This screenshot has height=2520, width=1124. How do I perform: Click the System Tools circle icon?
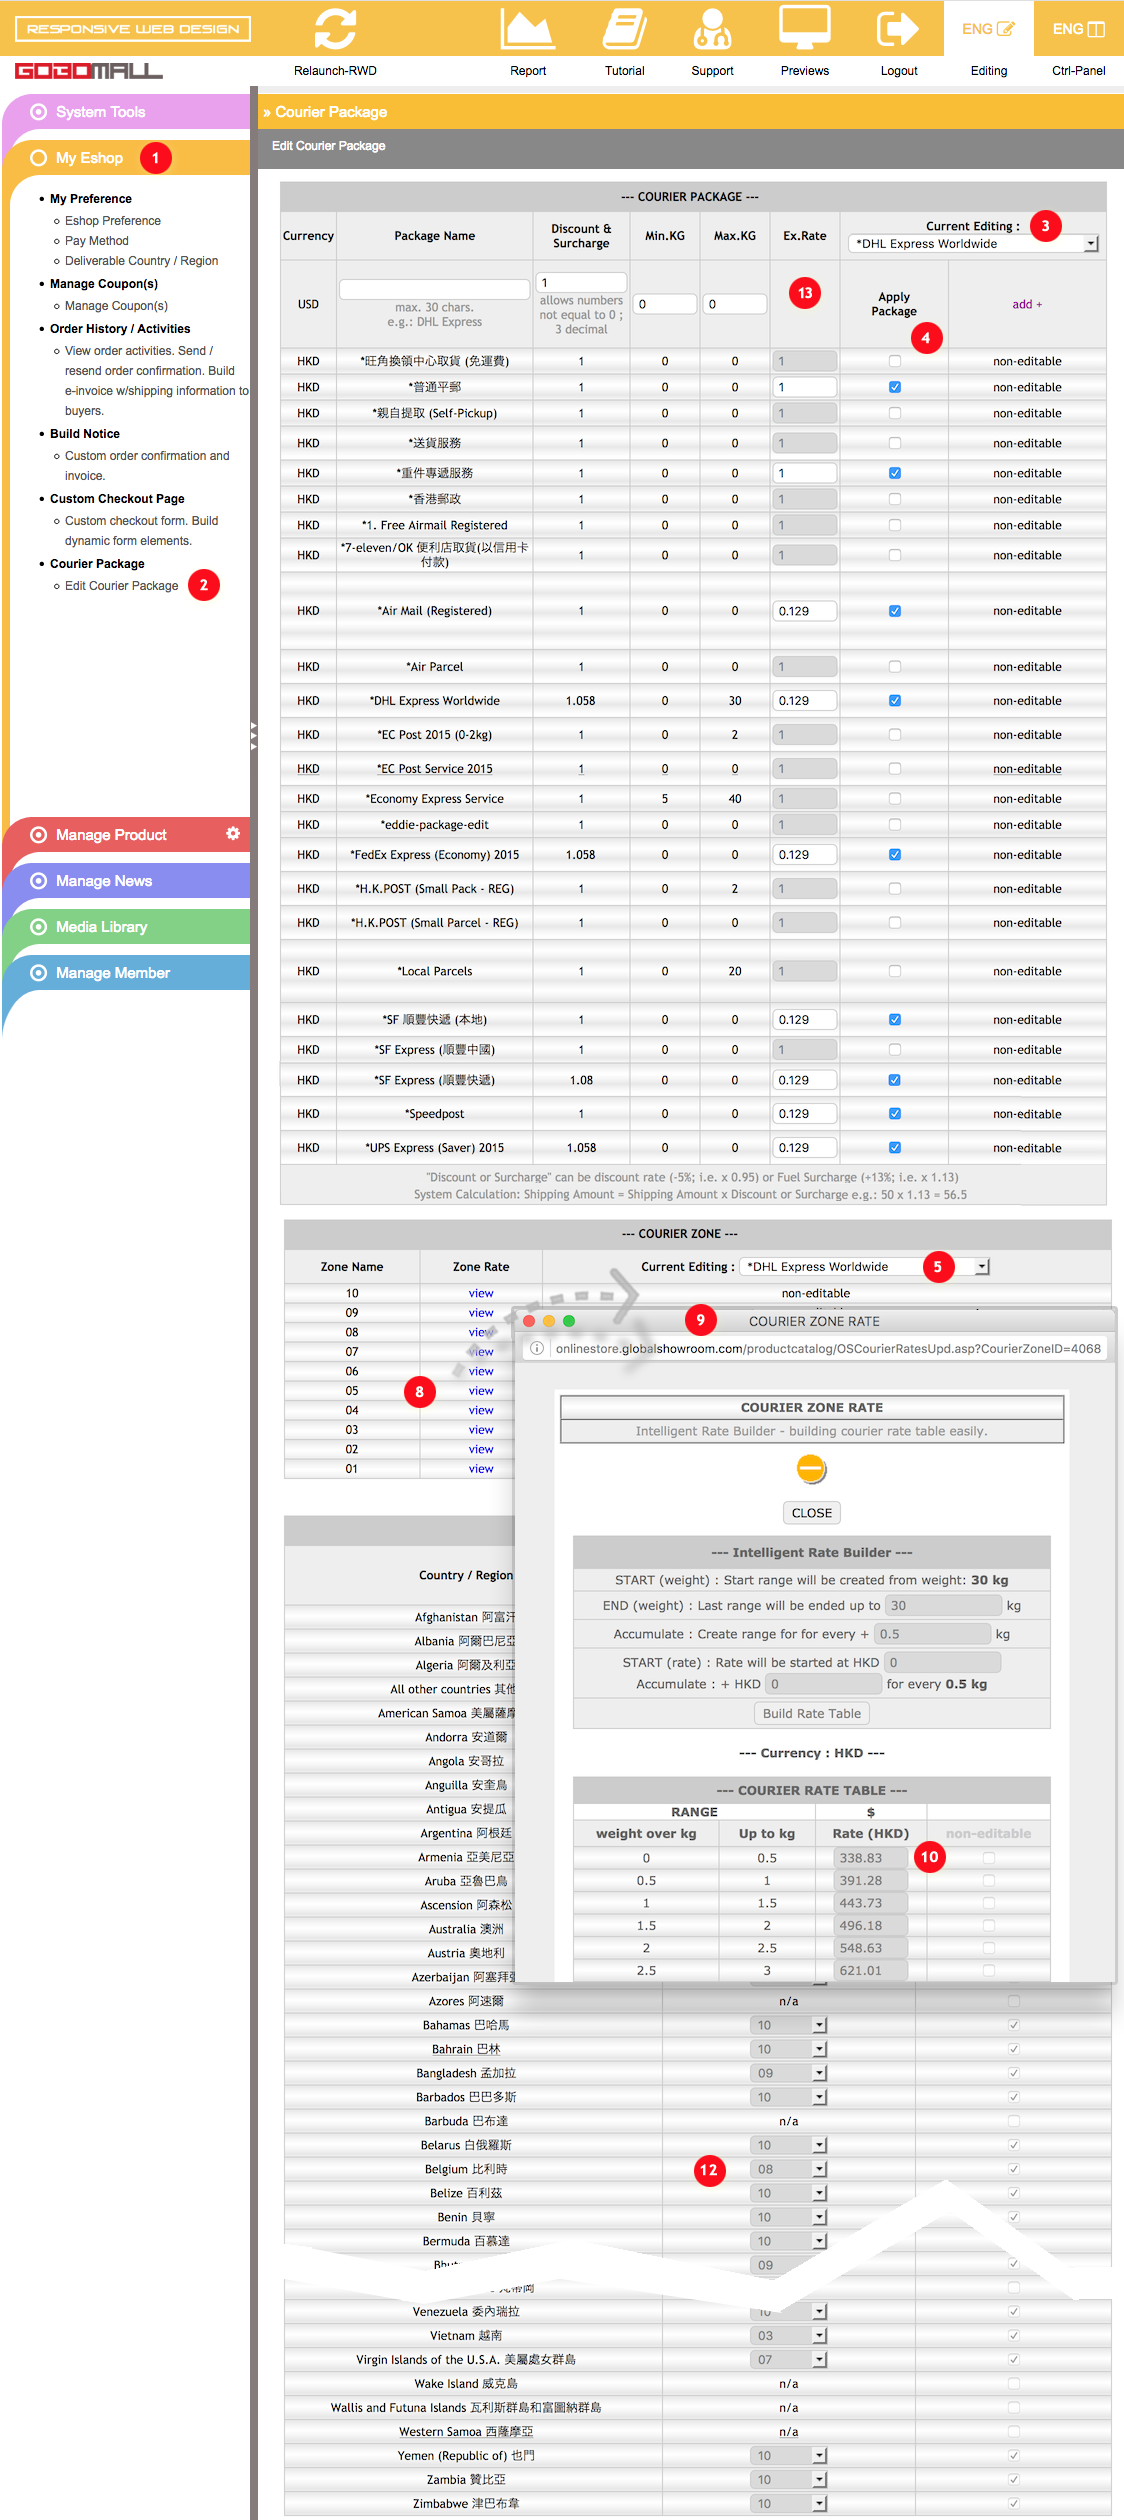pos(39,112)
